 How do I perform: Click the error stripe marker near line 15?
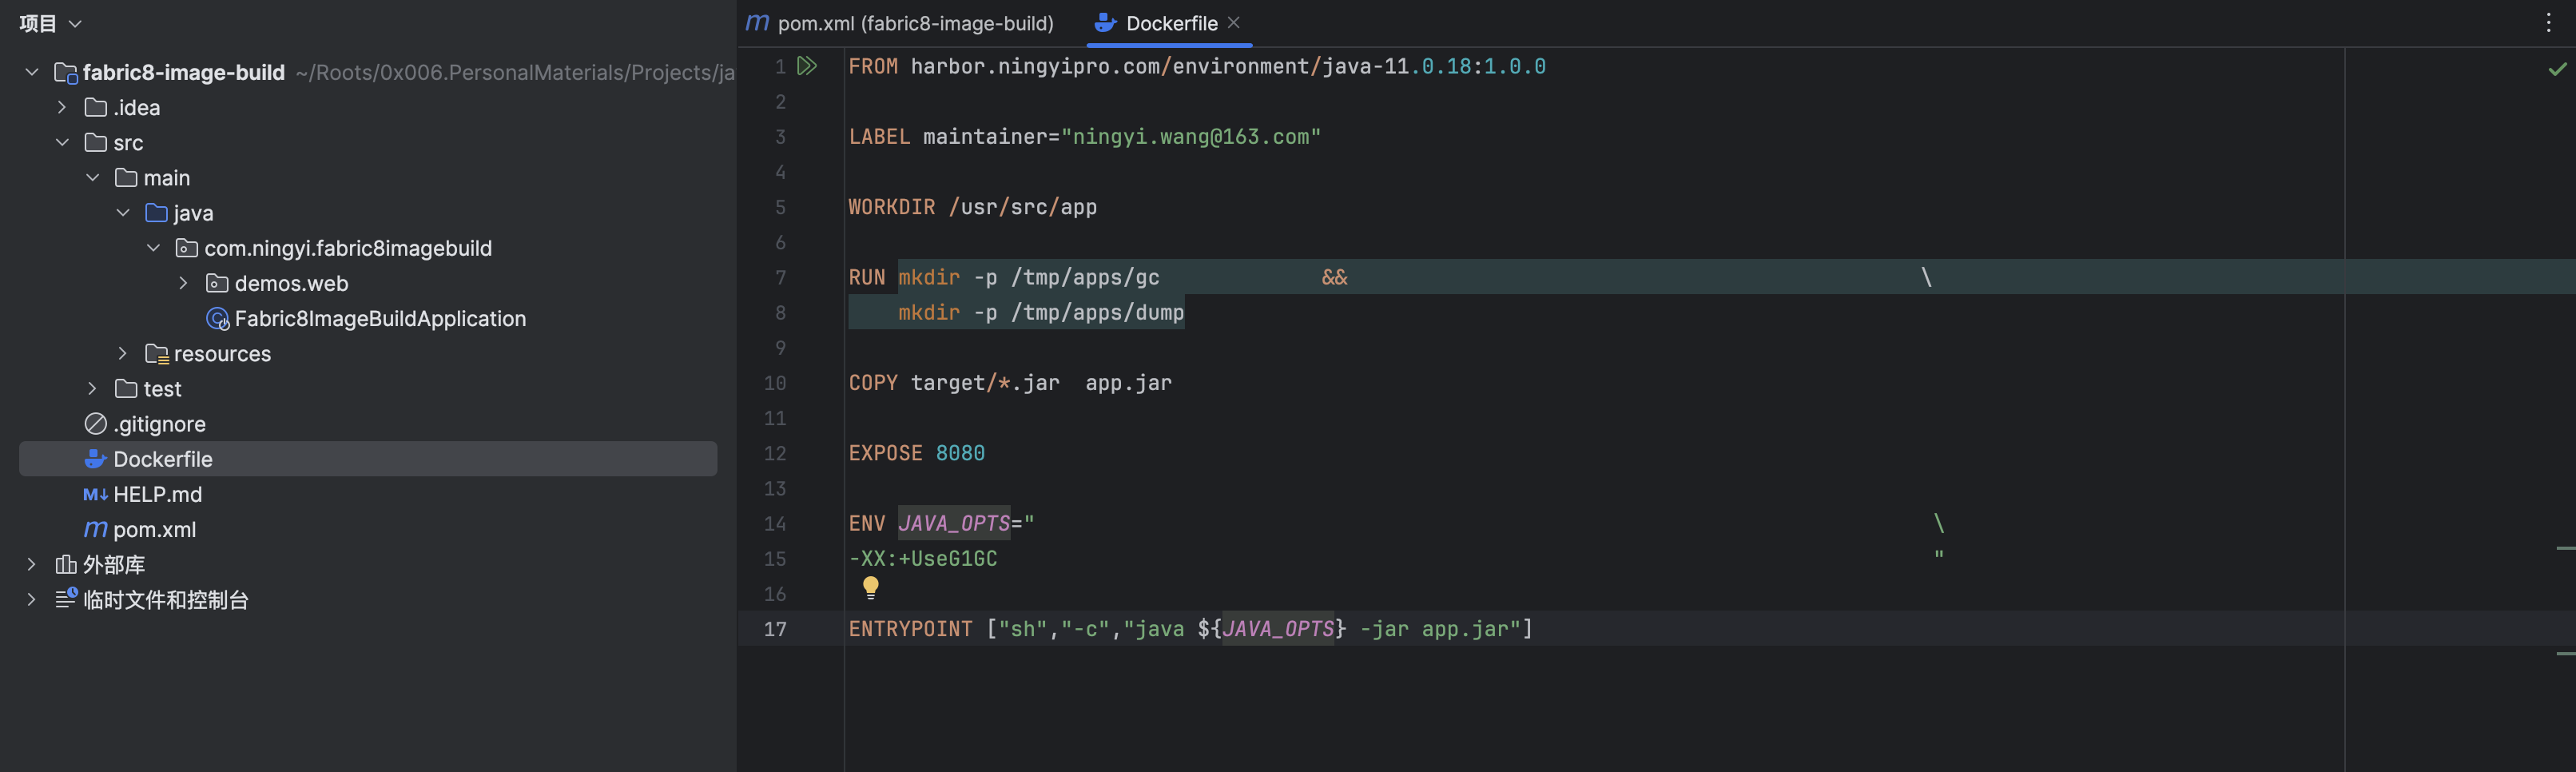[x=2565, y=548]
